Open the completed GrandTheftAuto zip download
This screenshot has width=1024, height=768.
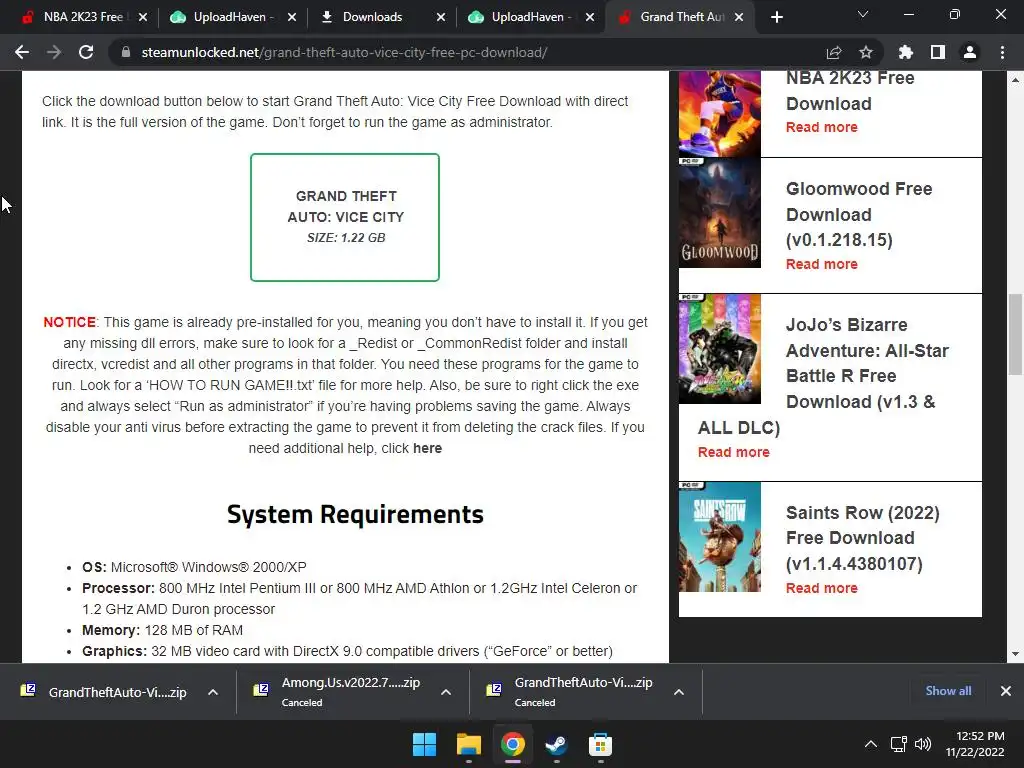(104, 692)
